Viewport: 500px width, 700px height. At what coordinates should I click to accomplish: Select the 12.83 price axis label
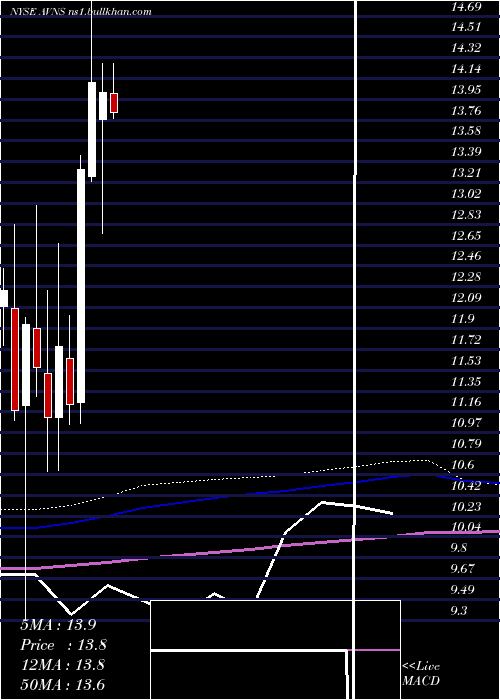click(466, 215)
